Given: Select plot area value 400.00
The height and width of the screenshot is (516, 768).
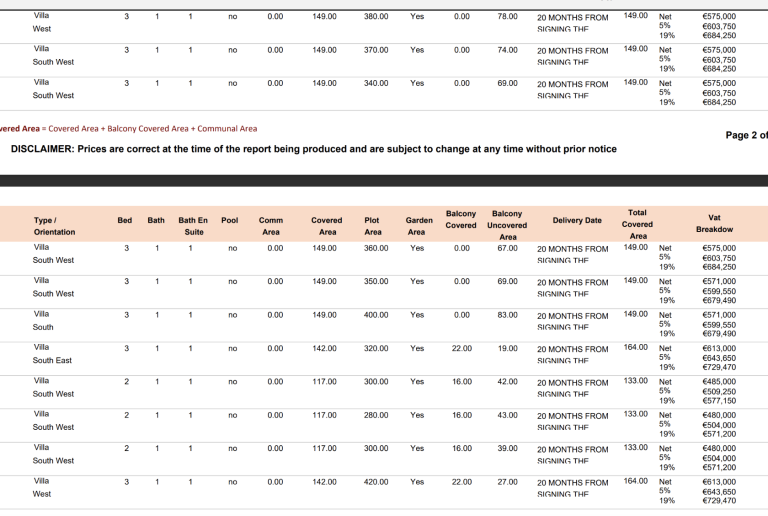Looking at the screenshot, I should pos(376,315).
